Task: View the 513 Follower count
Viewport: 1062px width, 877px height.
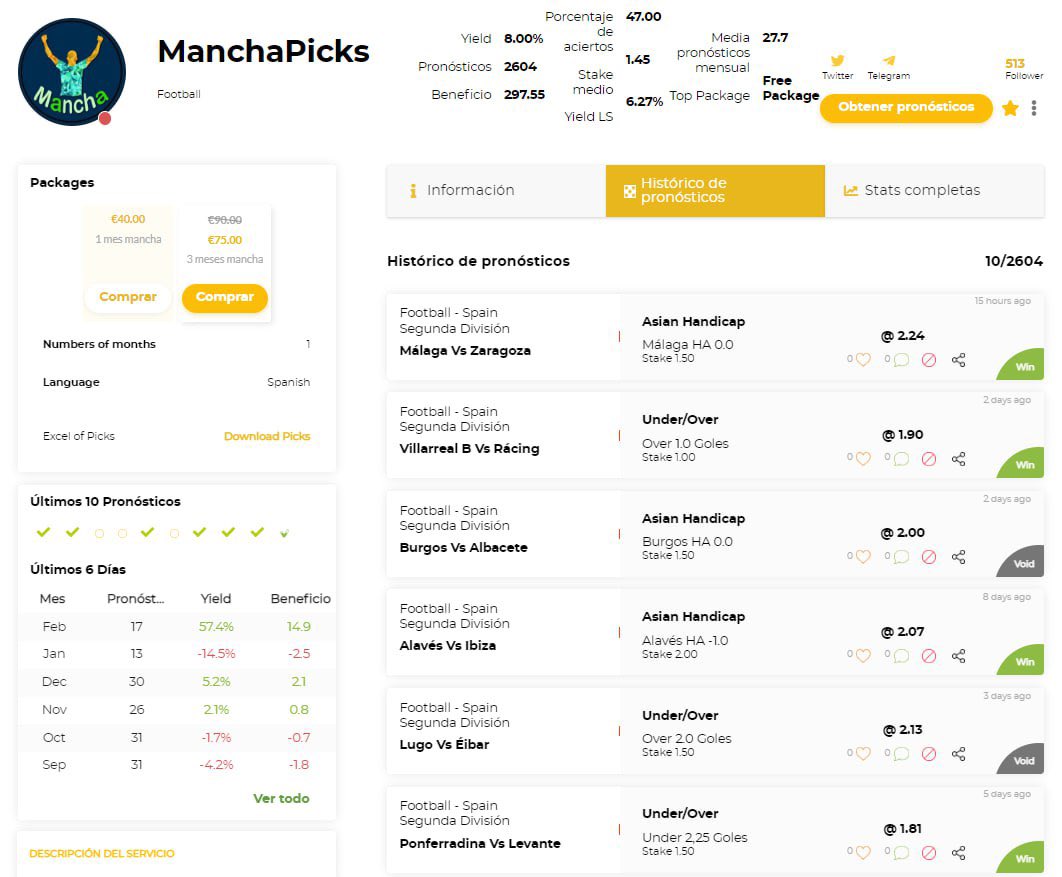Action: click(1023, 68)
